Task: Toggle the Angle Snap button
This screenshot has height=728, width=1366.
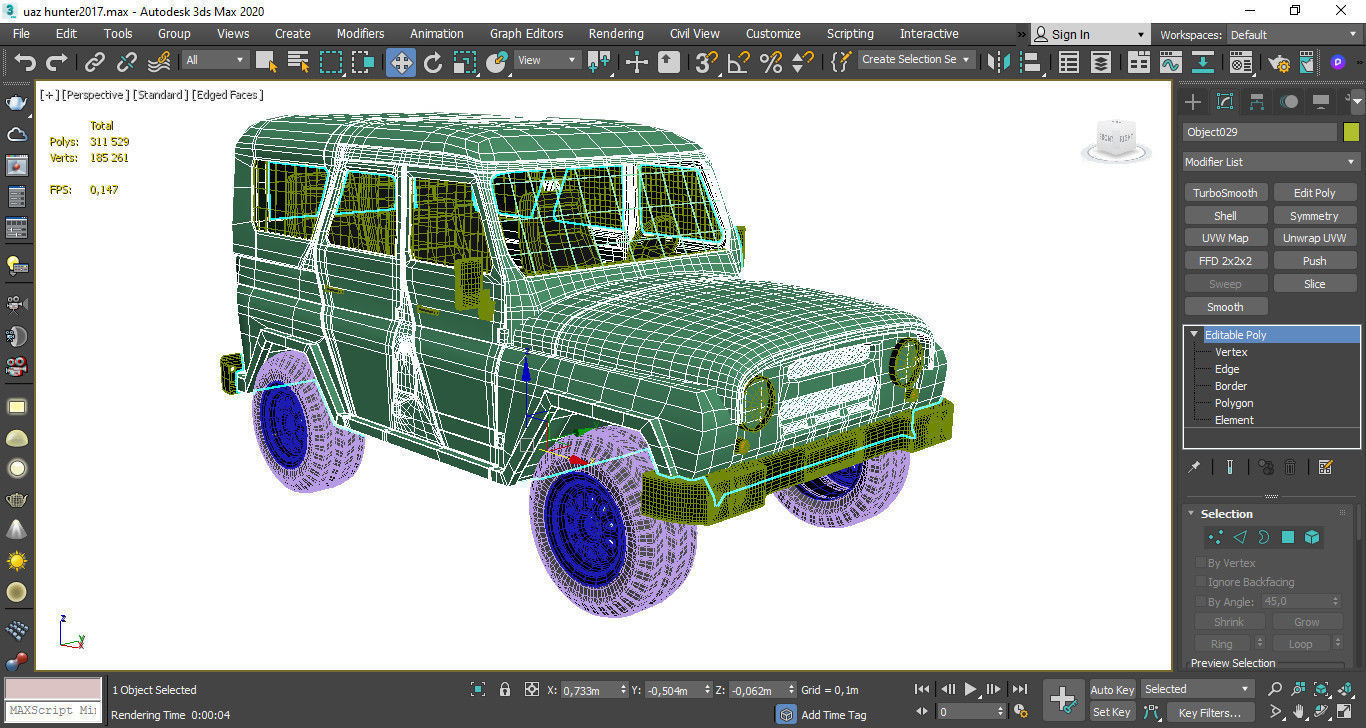Action: [x=739, y=62]
